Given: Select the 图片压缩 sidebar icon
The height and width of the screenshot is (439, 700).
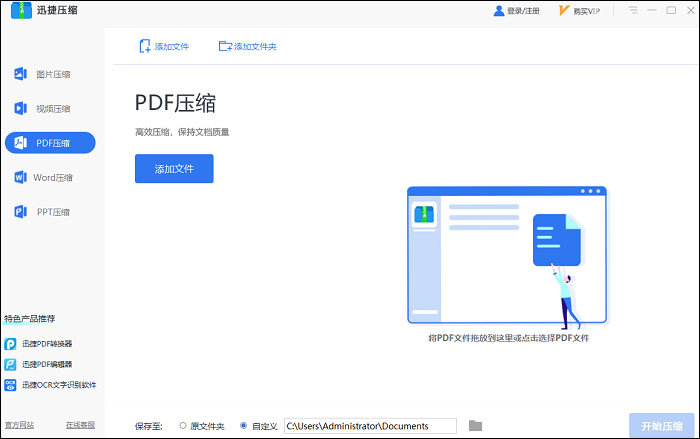Looking at the screenshot, I should point(21,74).
